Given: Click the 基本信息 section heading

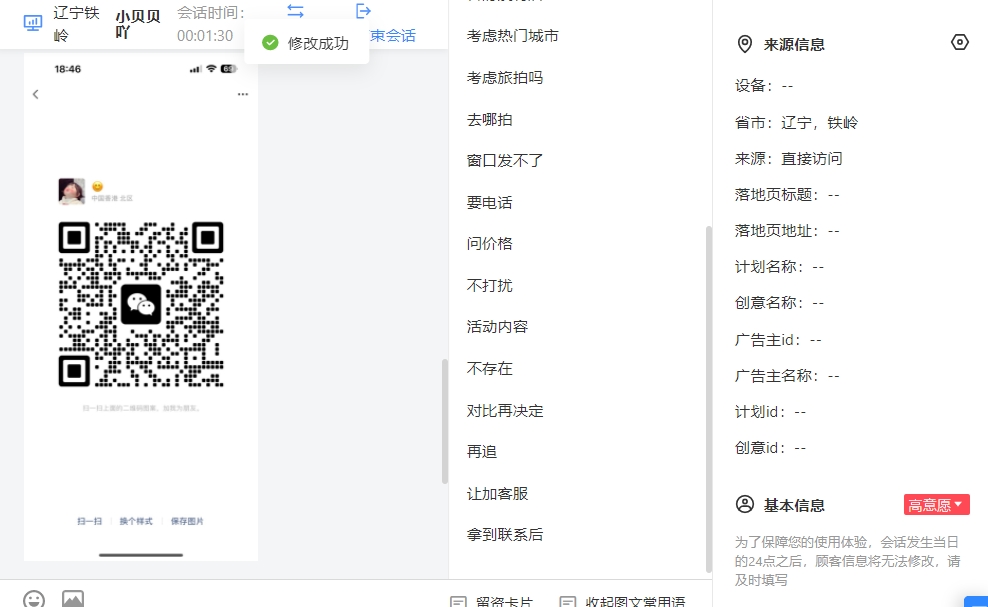Looking at the screenshot, I should (794, 506).
